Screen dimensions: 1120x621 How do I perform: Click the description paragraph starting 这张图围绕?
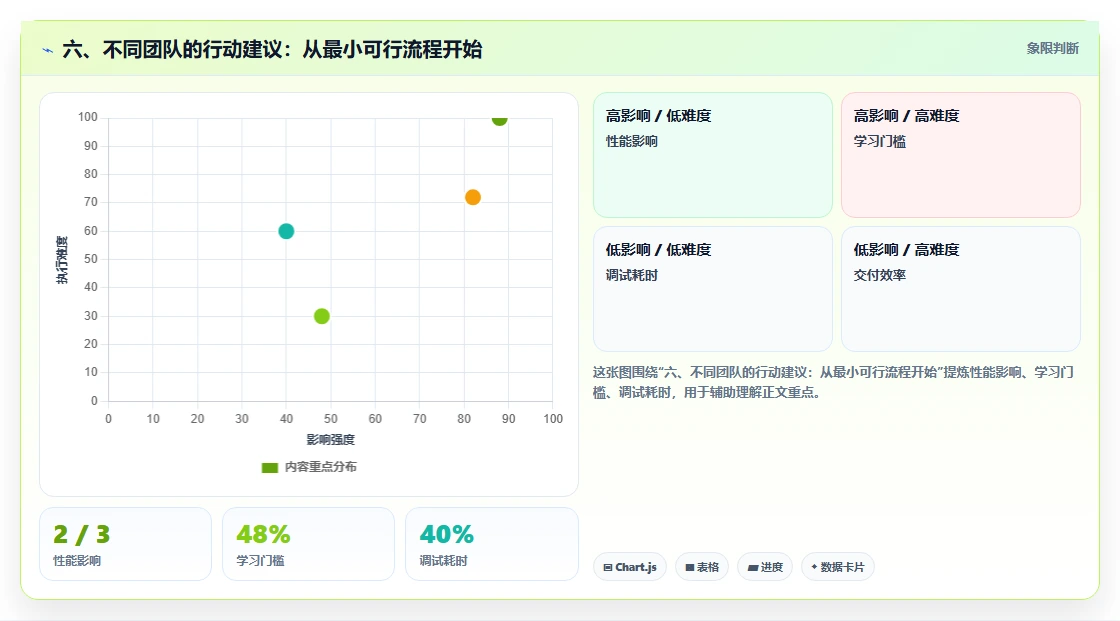pyautogui.click(x=834, y=382)
